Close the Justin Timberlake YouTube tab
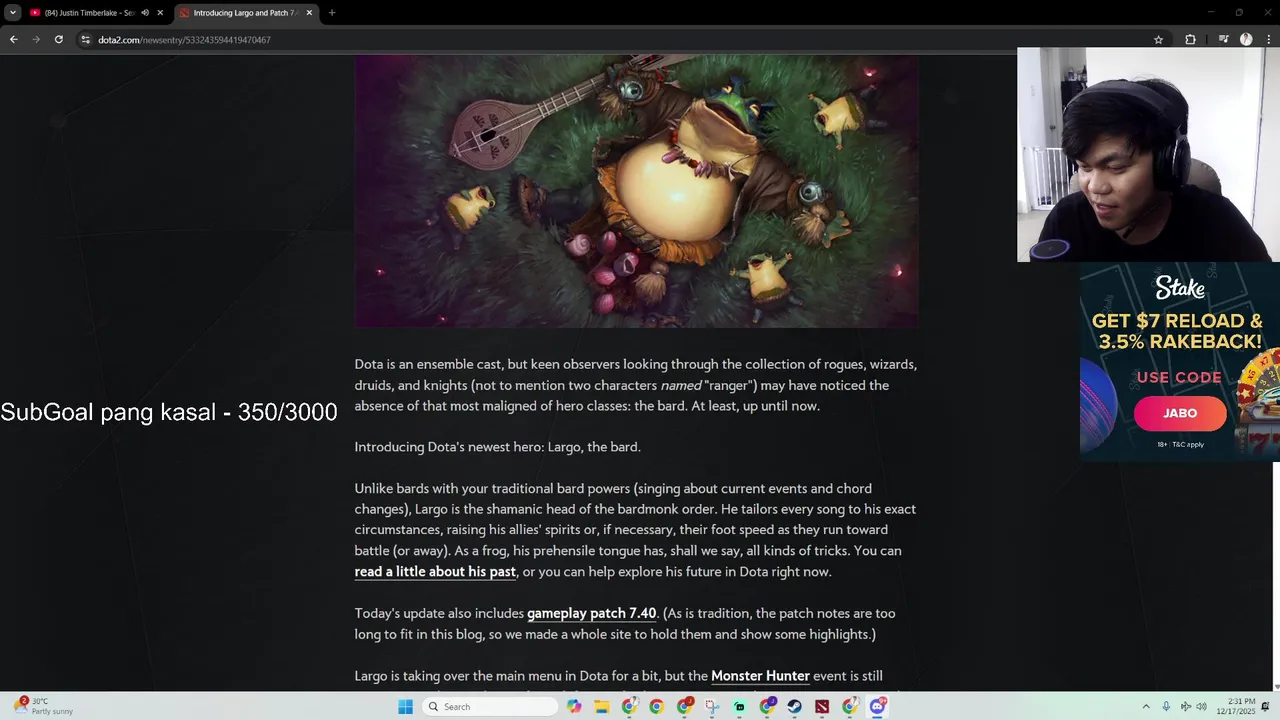The width and height of the screenshot is (1280, 720). [160, 13]
